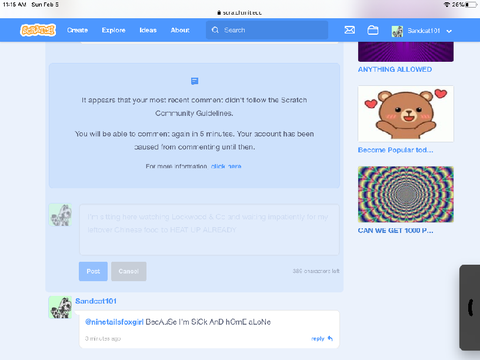Tap the battery indicator icon

tap(471, 5)
